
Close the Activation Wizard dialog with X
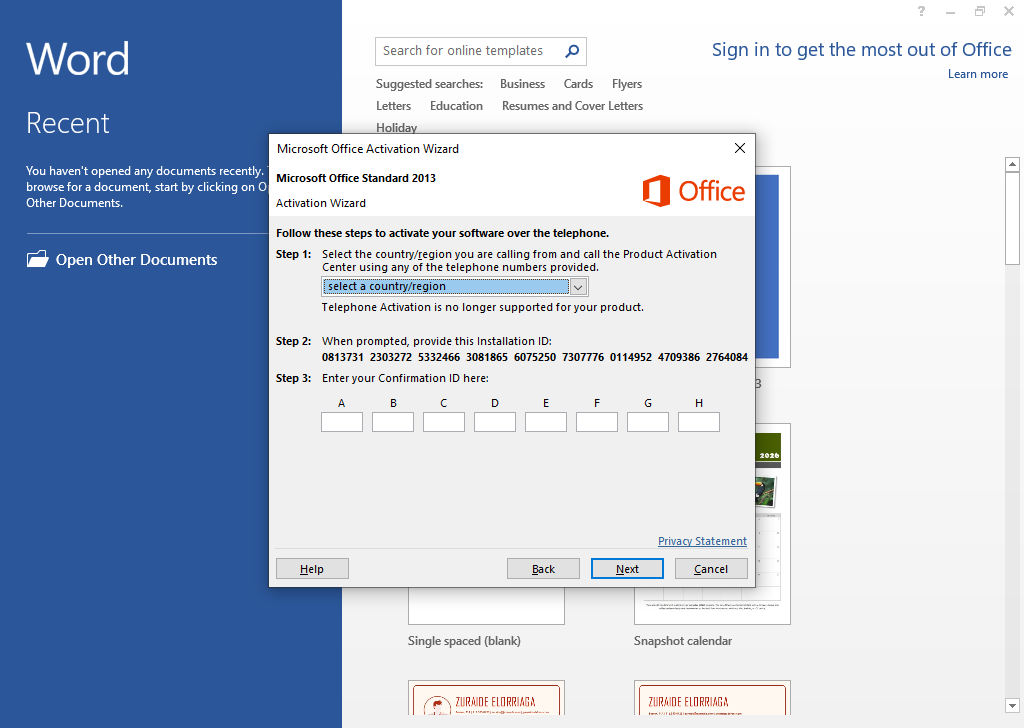739,148
